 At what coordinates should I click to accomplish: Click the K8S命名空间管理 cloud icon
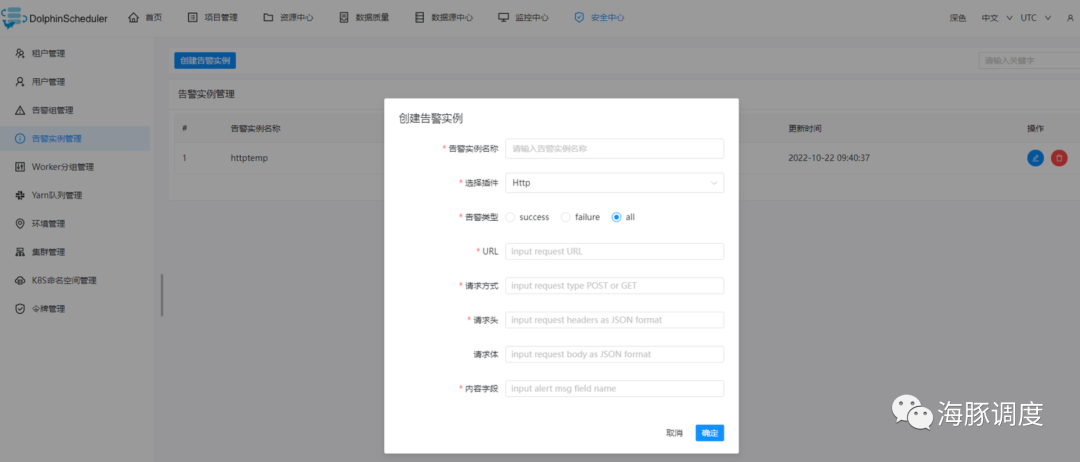click(20, 280)
